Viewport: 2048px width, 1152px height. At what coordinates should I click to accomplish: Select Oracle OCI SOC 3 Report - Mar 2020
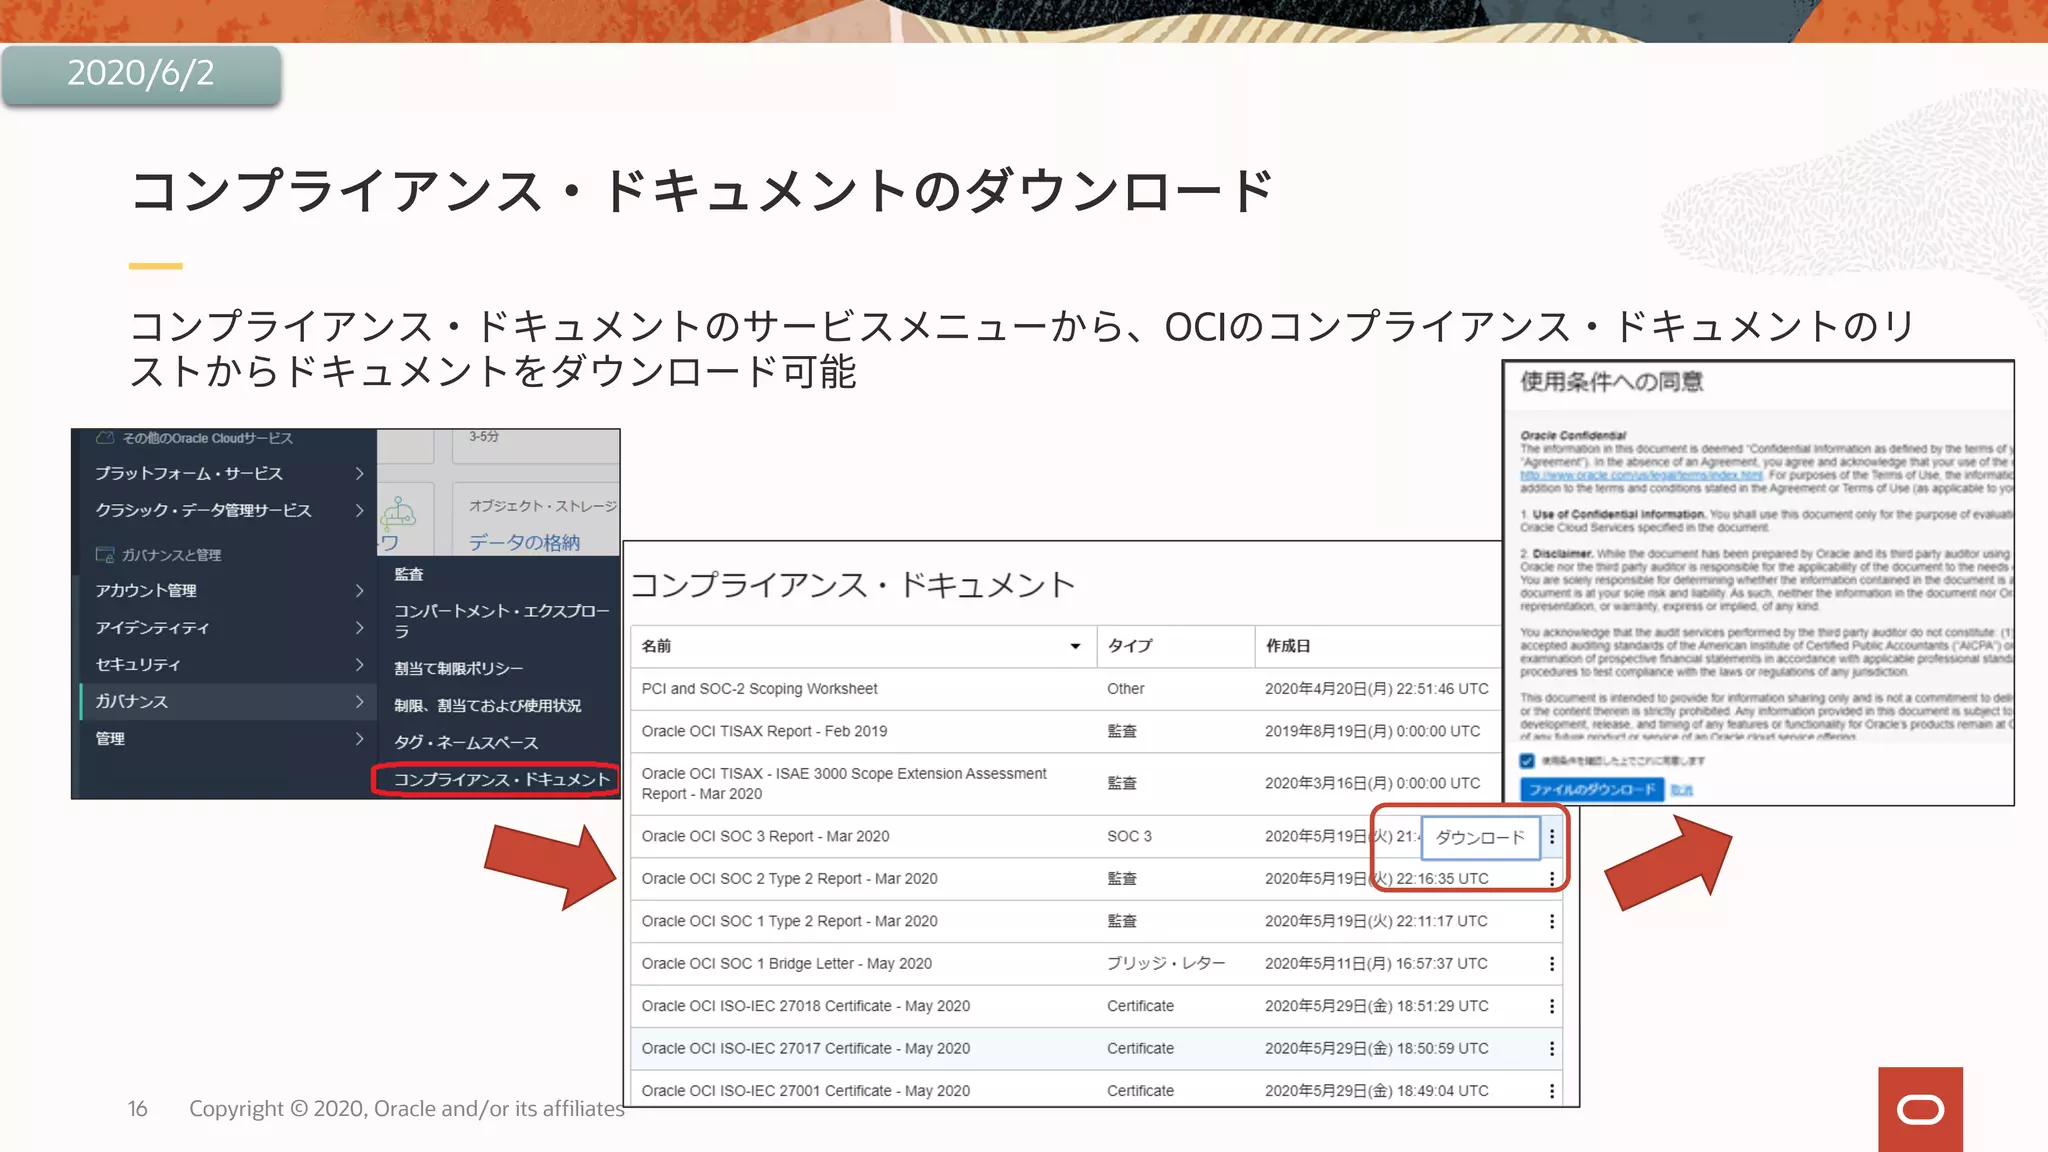point(765,836)
